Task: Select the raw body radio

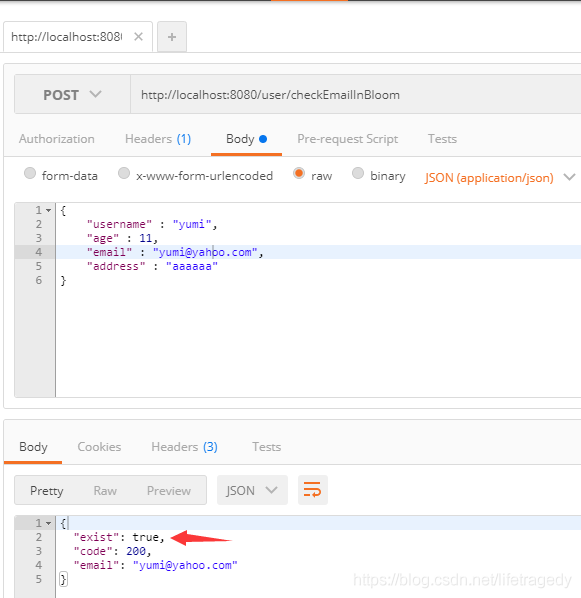Action: [x=299, y=174]
